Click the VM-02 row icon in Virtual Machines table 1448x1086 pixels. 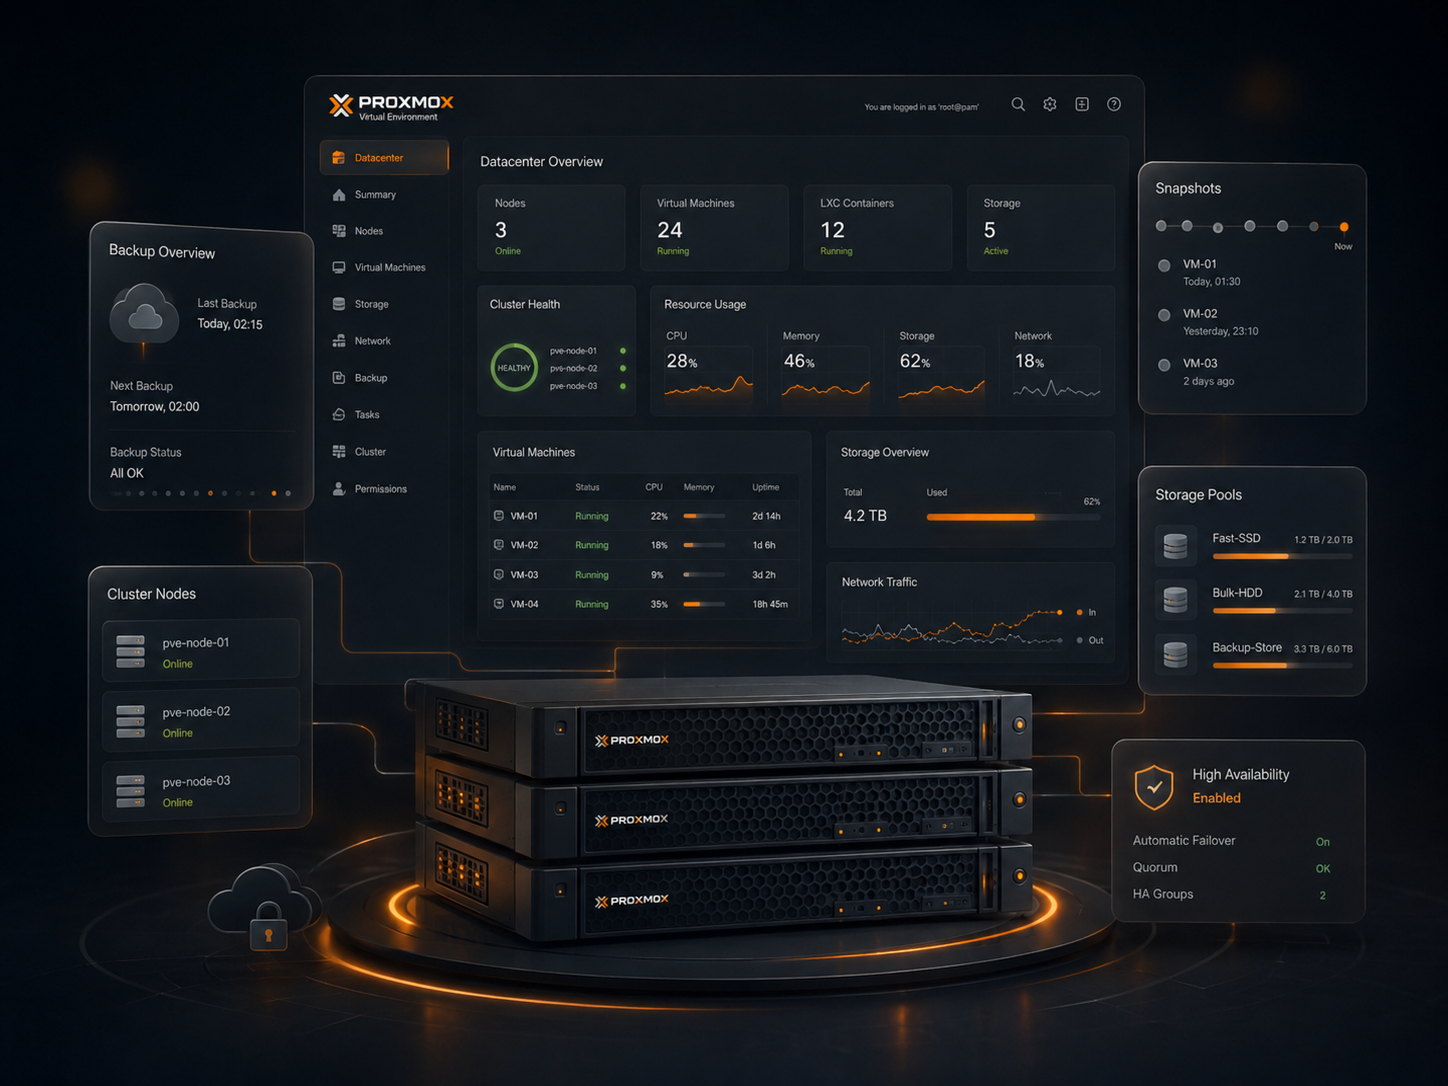pyautogui.click(x=499, y=545)
